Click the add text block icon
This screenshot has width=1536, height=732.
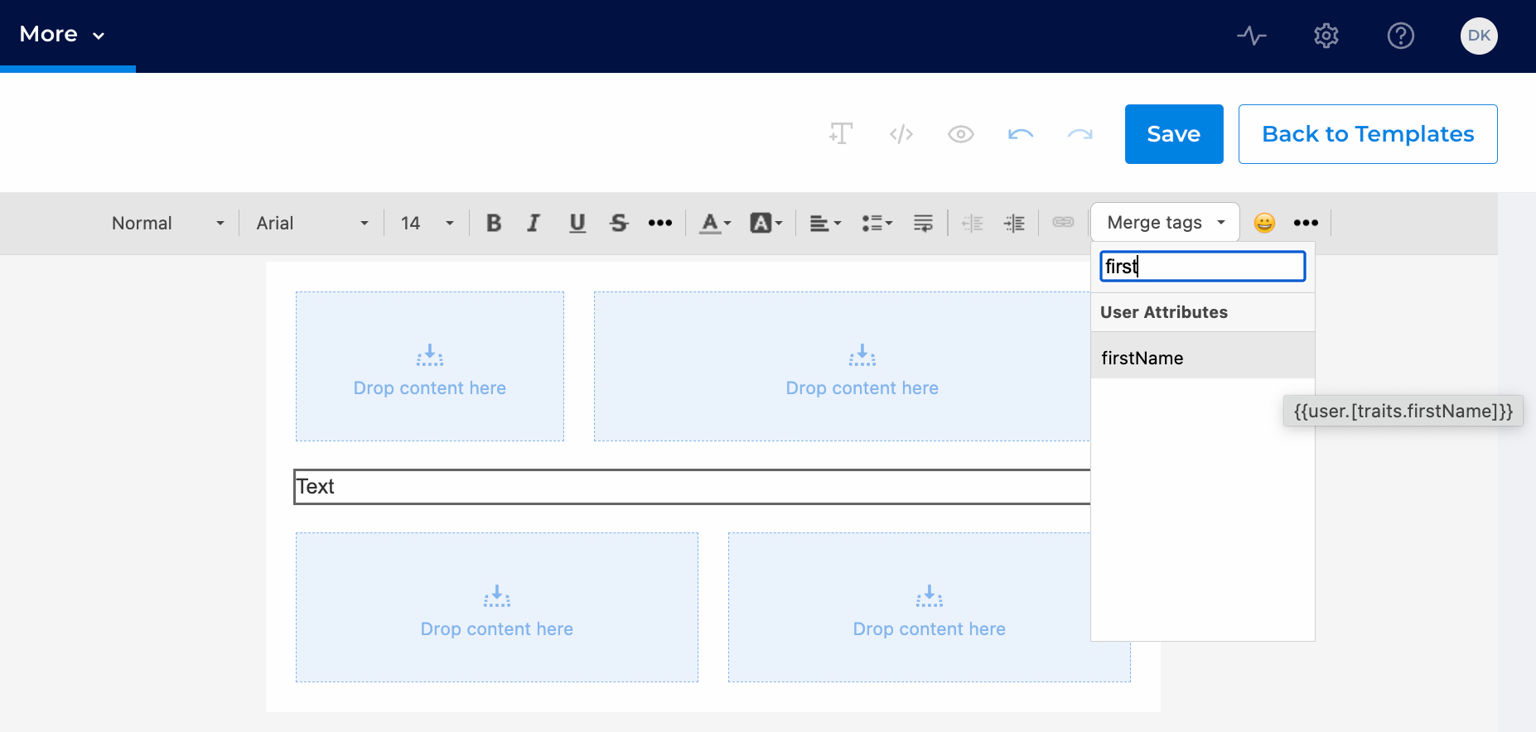click(x=840, y=134)
